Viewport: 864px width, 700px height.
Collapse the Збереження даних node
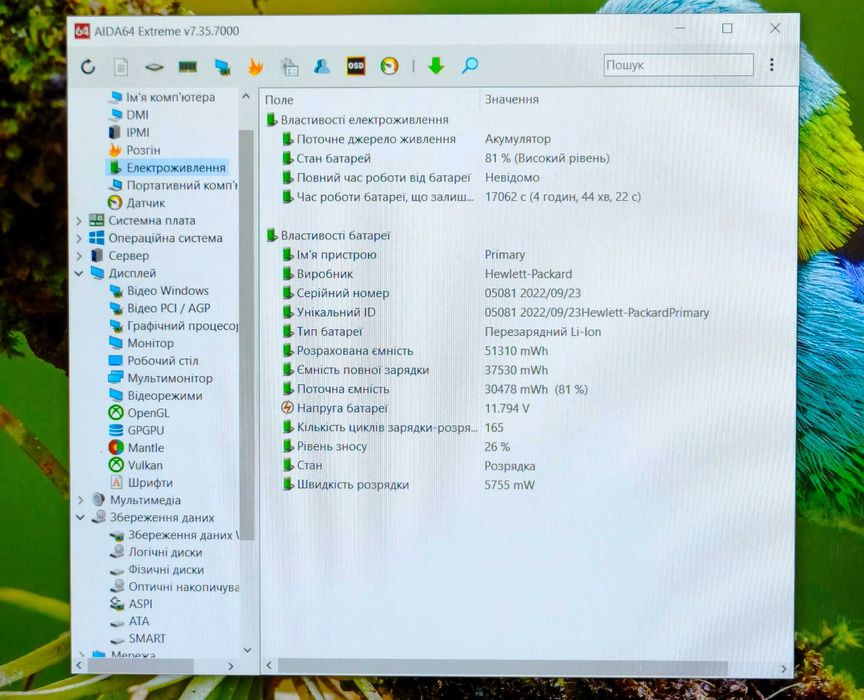pyautogui.click(x=80, y=518)
